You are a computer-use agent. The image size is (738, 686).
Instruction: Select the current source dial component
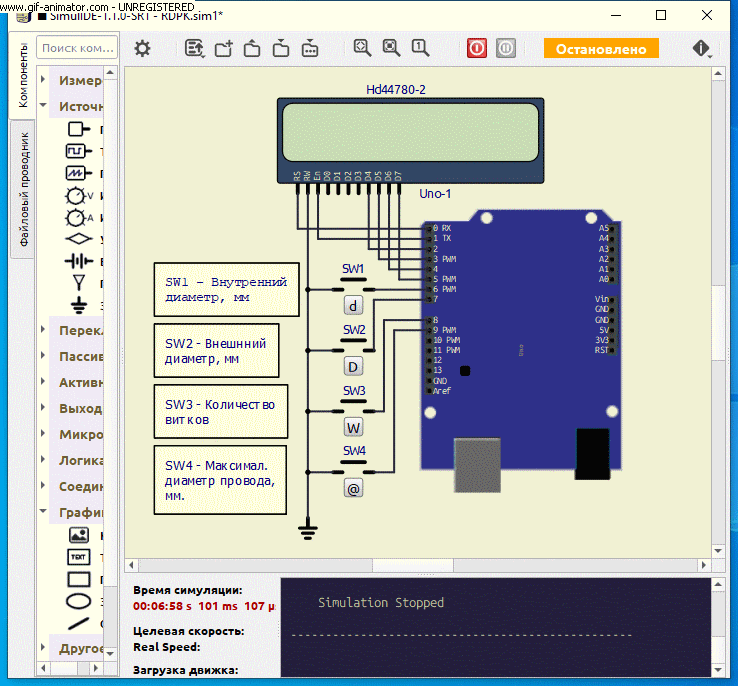pos(79,218)
